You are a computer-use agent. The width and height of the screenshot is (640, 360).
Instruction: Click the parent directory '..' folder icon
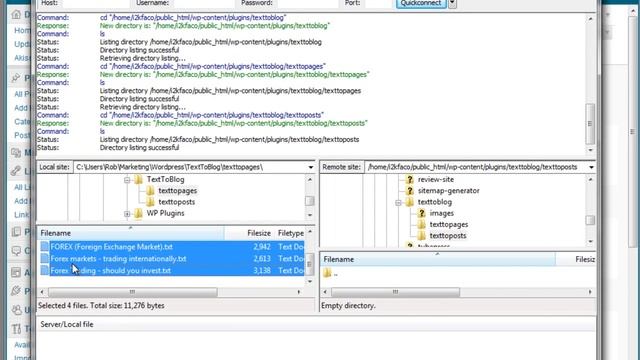(x=327, y=273)
